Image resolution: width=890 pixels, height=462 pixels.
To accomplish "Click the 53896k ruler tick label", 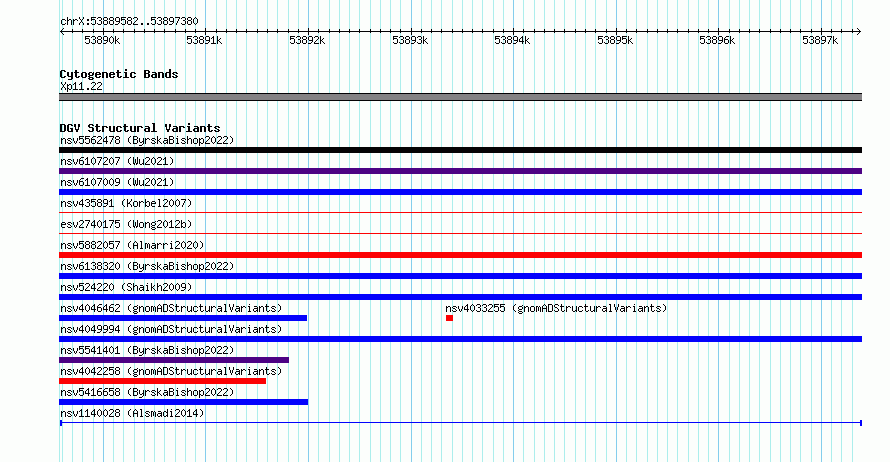I will click(x=717, y=40).
